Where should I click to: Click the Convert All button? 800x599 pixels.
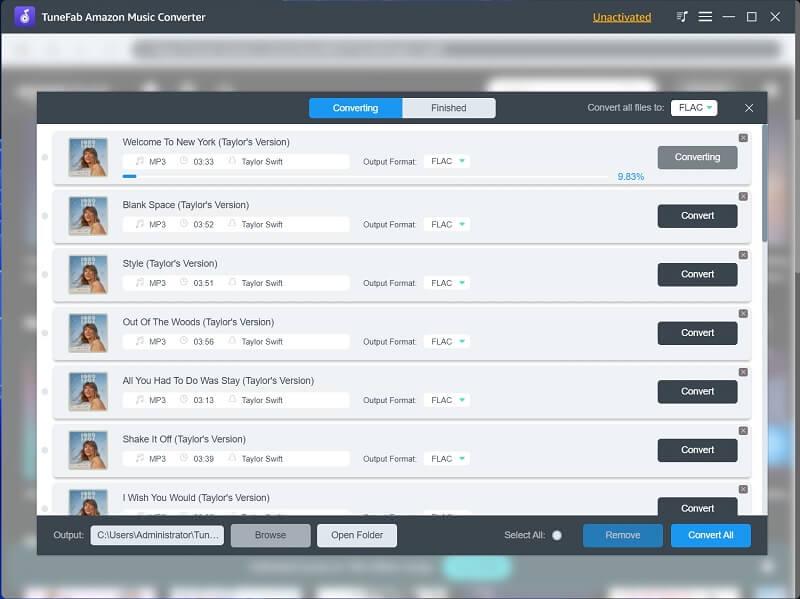(x=710, y=535)
